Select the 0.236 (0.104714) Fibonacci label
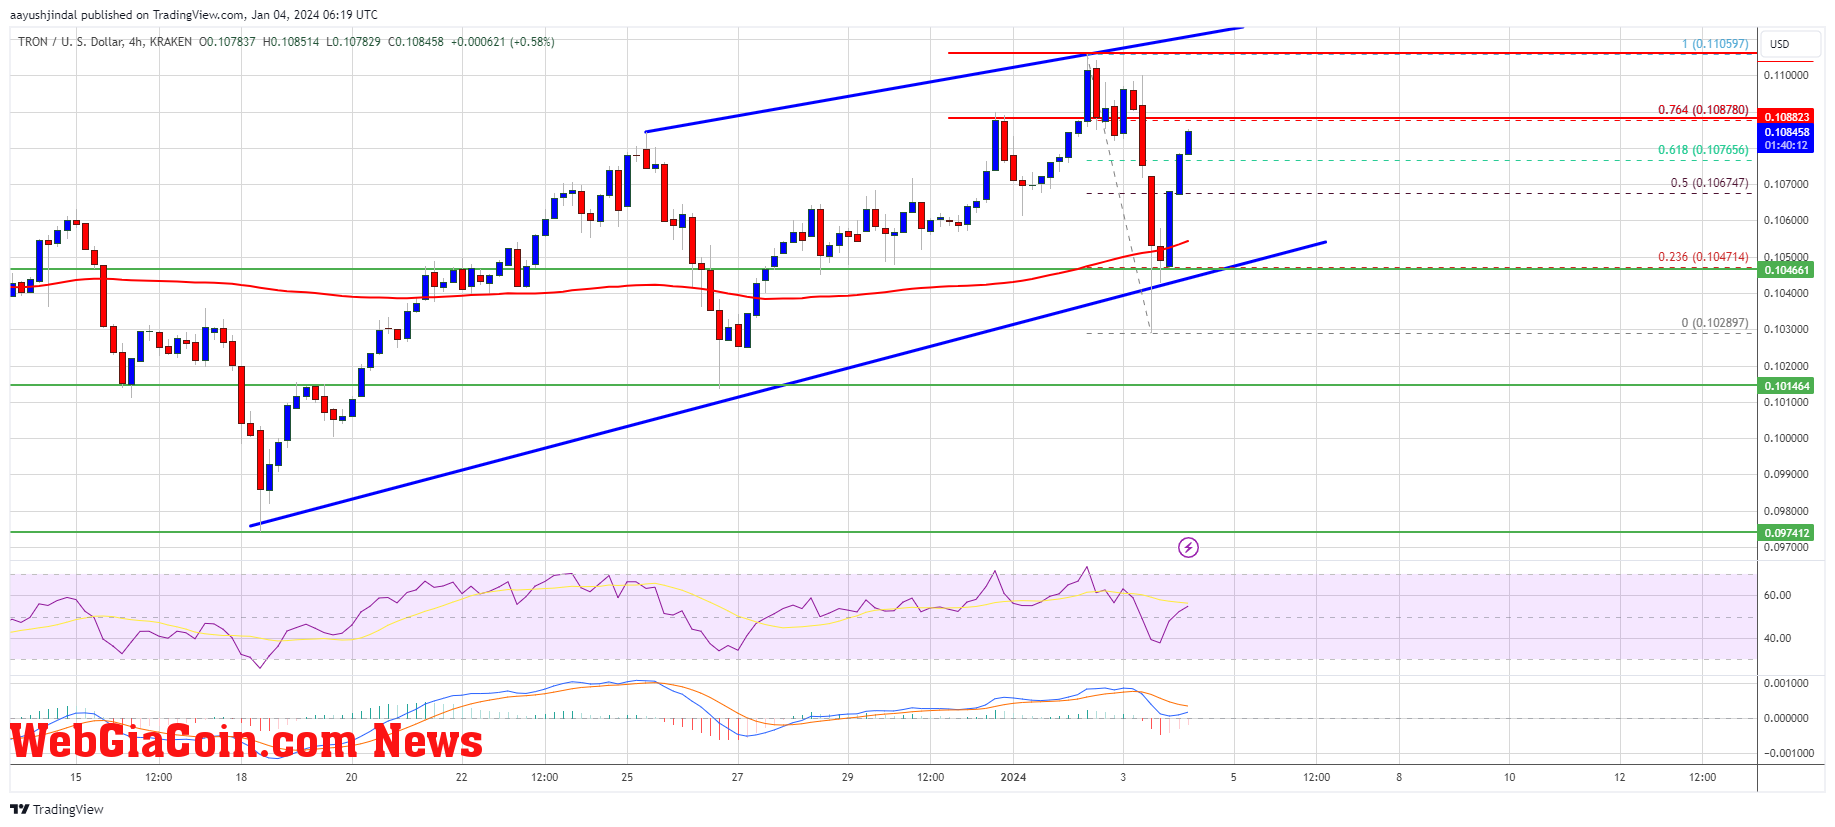The image size is (1835, 827). 1703,257
